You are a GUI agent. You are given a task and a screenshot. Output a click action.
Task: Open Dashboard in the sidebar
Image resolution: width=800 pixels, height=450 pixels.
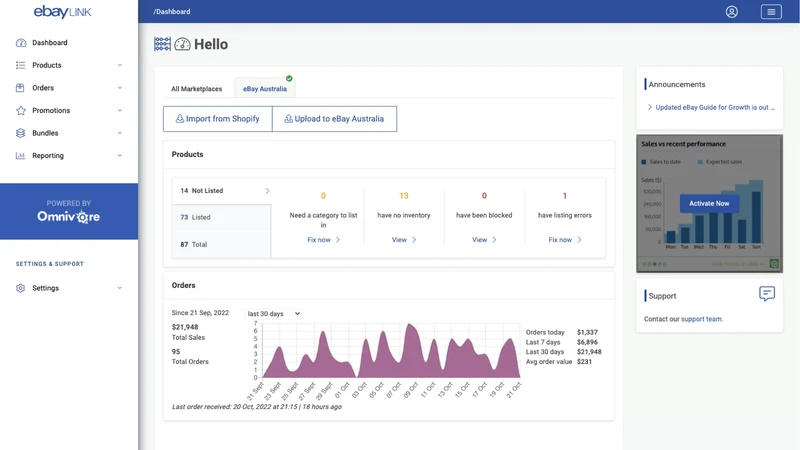[x=49, y=43]
